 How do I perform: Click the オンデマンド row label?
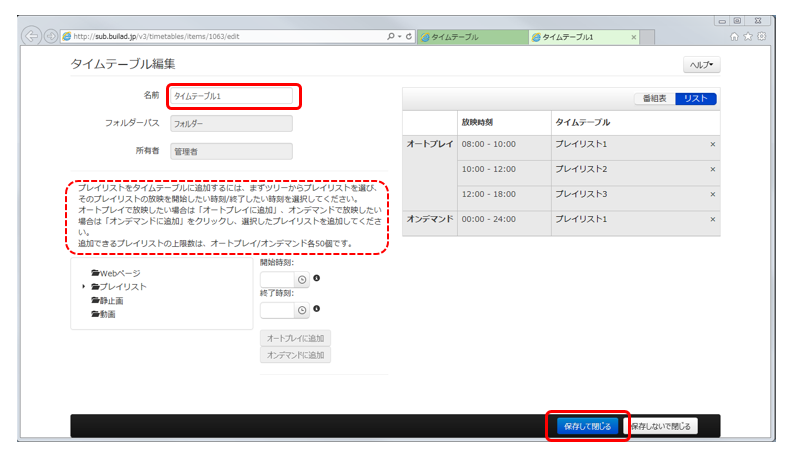[x=430, y=219]
